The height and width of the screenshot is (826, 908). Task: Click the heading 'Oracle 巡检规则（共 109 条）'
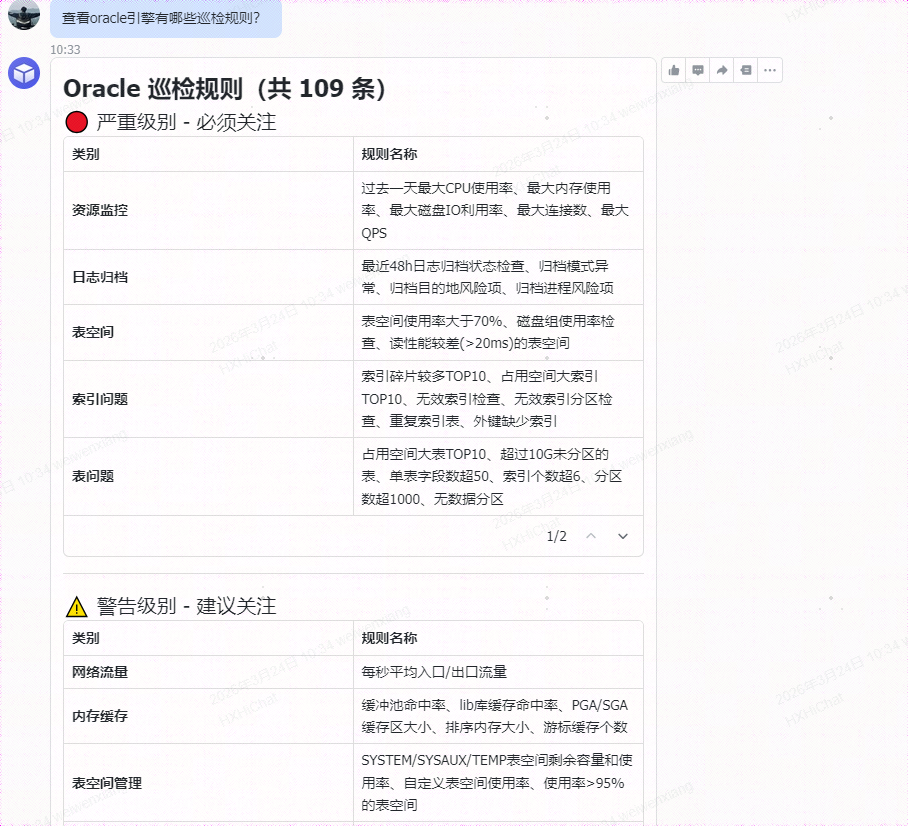224,89
